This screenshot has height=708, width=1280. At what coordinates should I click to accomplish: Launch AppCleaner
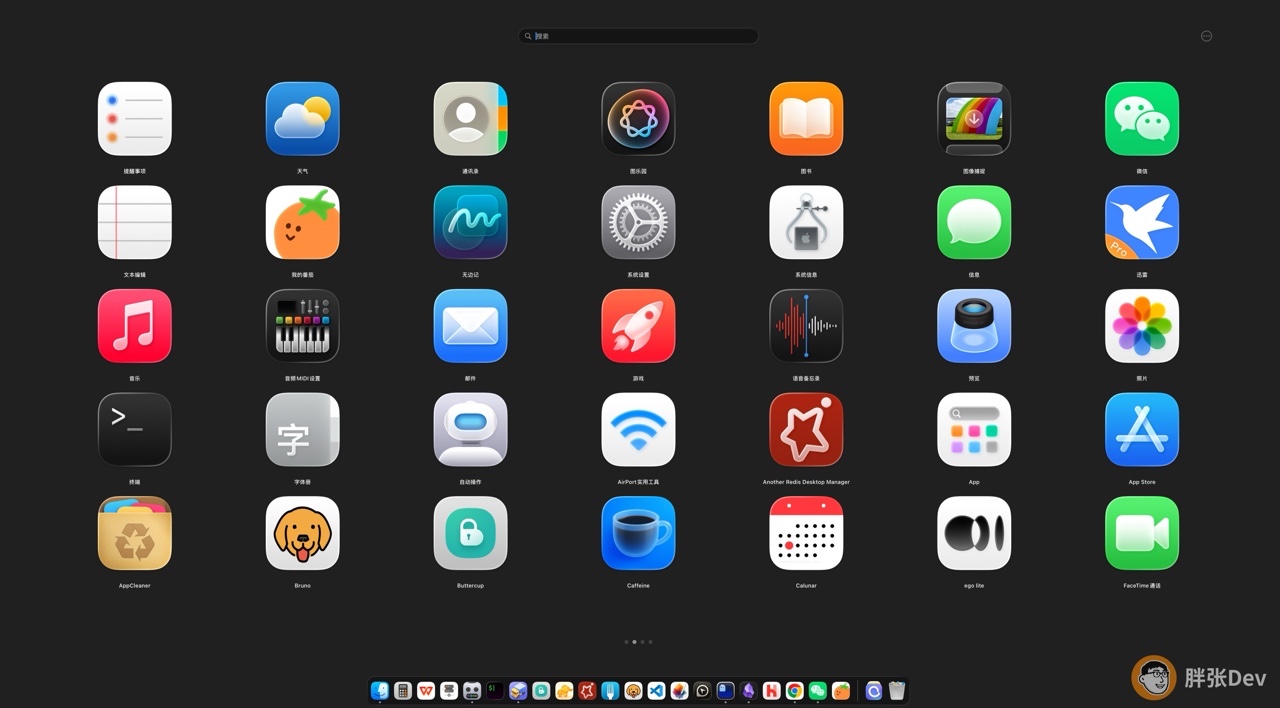click(135, 533)
